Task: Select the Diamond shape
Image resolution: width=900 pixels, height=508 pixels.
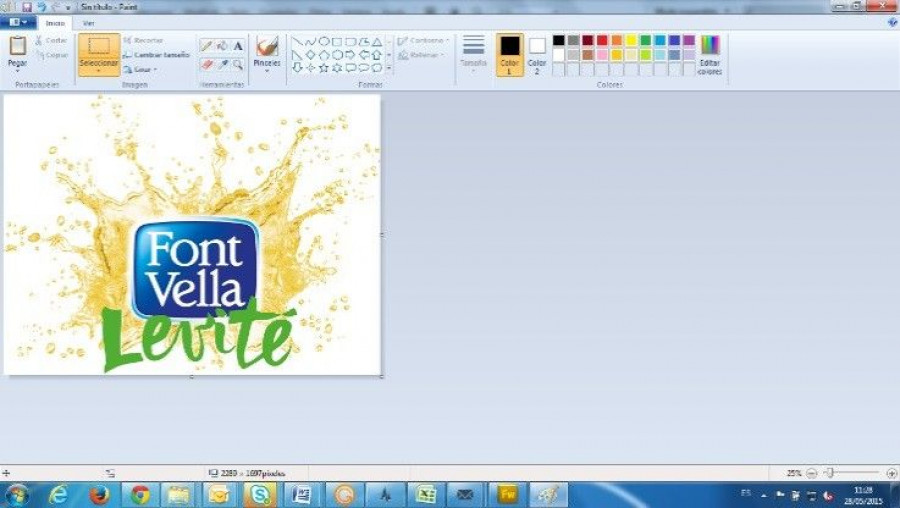Action: coord(311,55)
